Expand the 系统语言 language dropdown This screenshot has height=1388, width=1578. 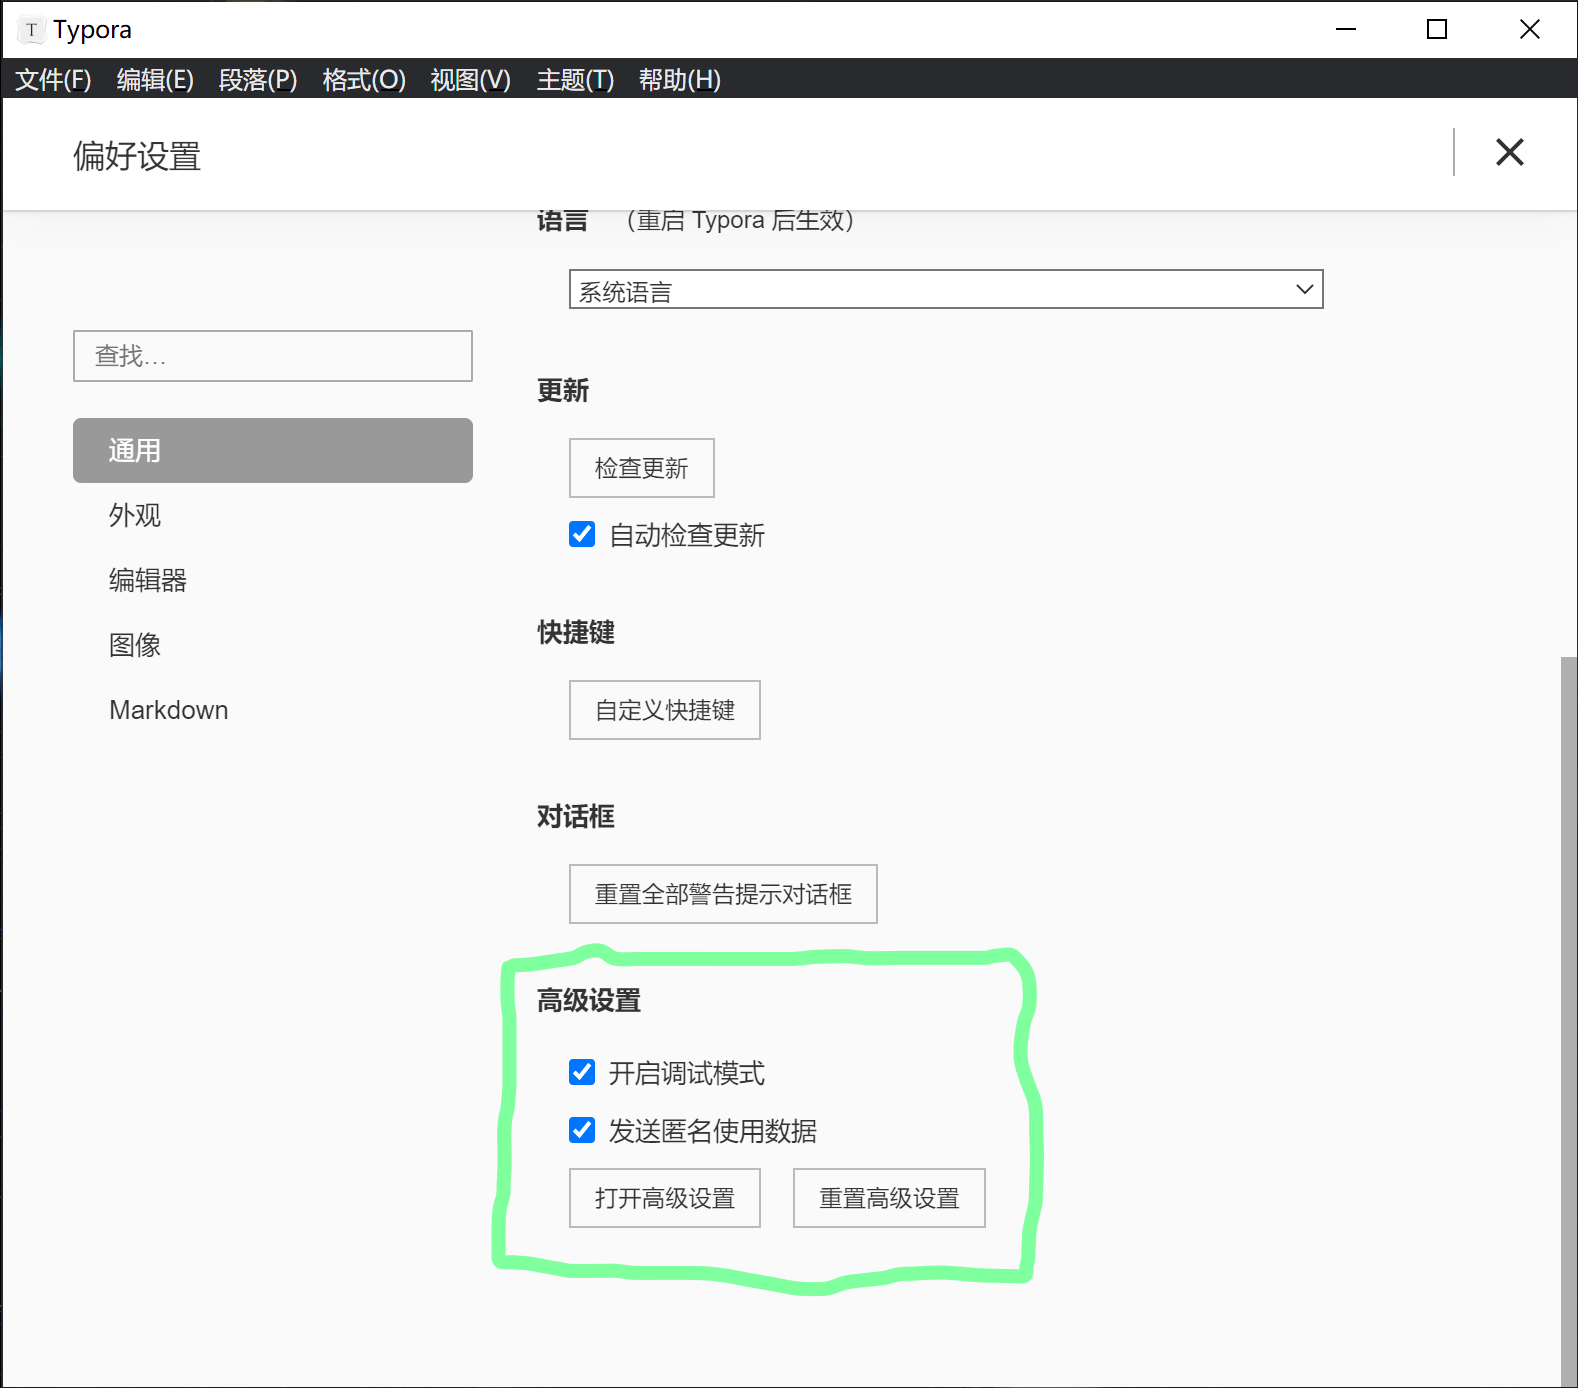coord(946,289)
